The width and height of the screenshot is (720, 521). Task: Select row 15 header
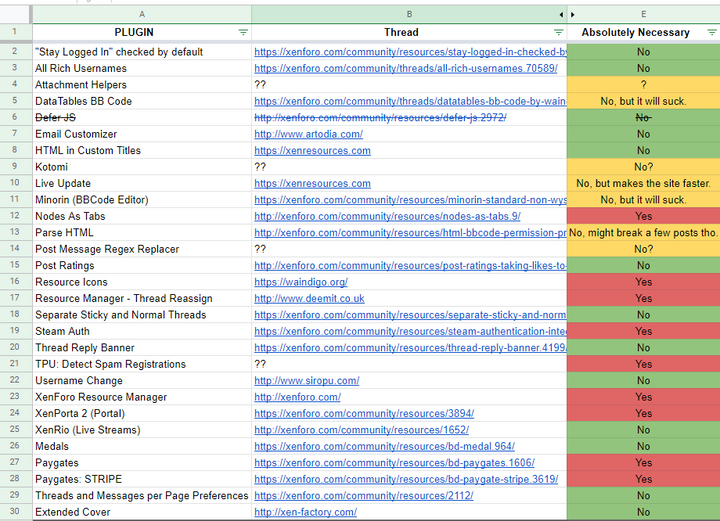coord(16,266)
